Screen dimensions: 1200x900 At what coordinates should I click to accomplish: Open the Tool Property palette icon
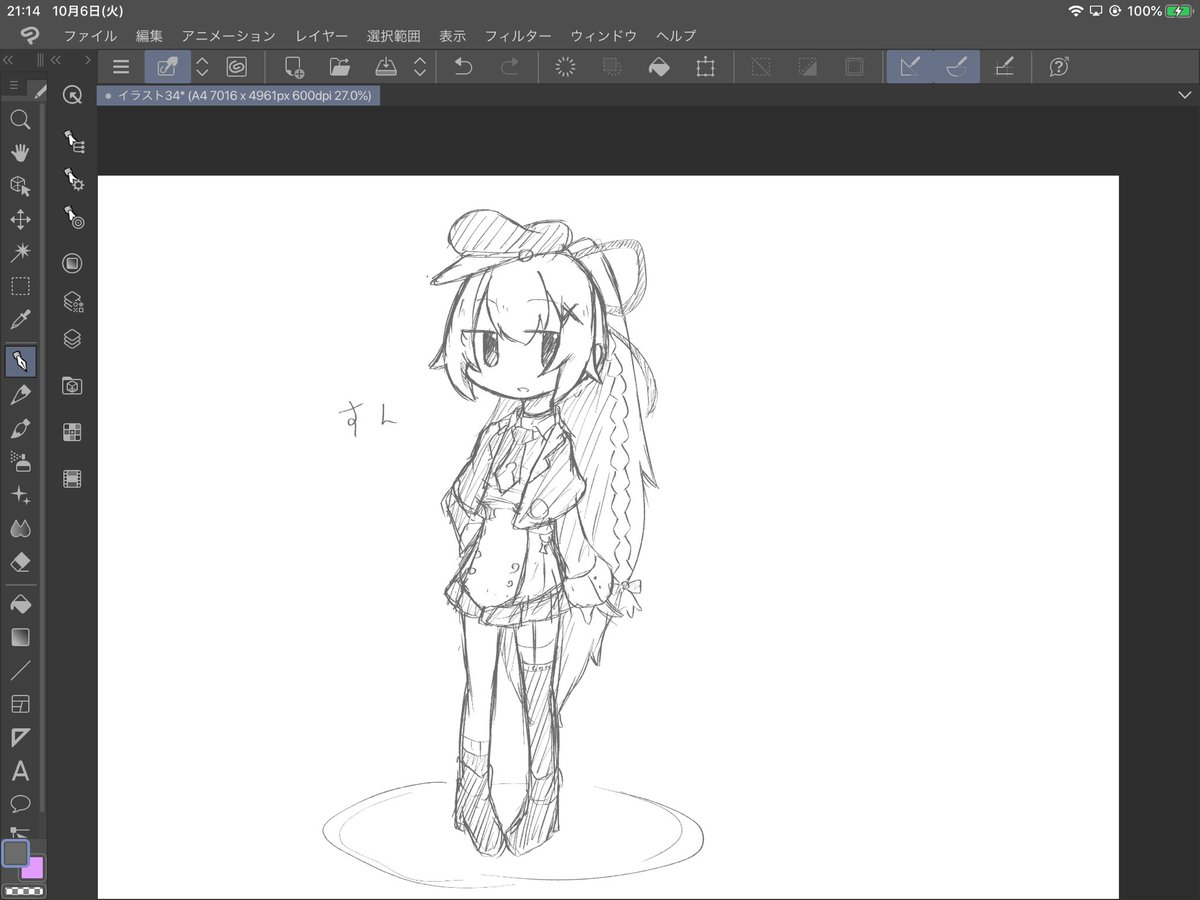[72, 180]
